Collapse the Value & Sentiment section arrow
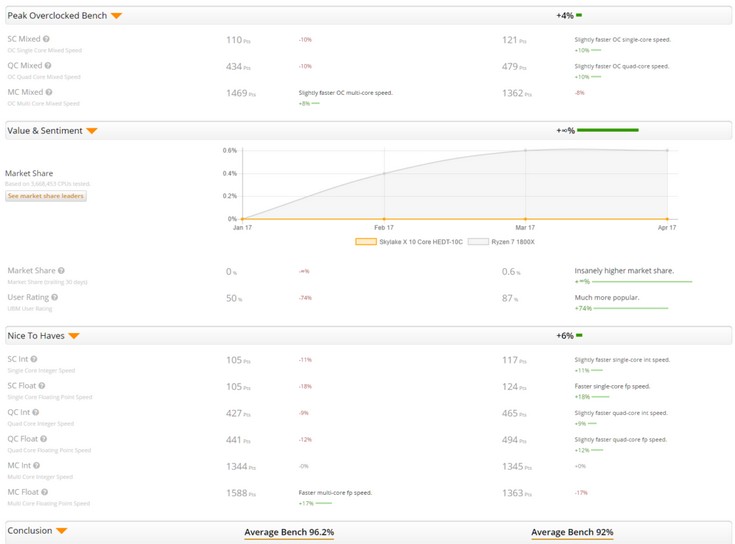 pyautogui.click(x=92, y=131)
